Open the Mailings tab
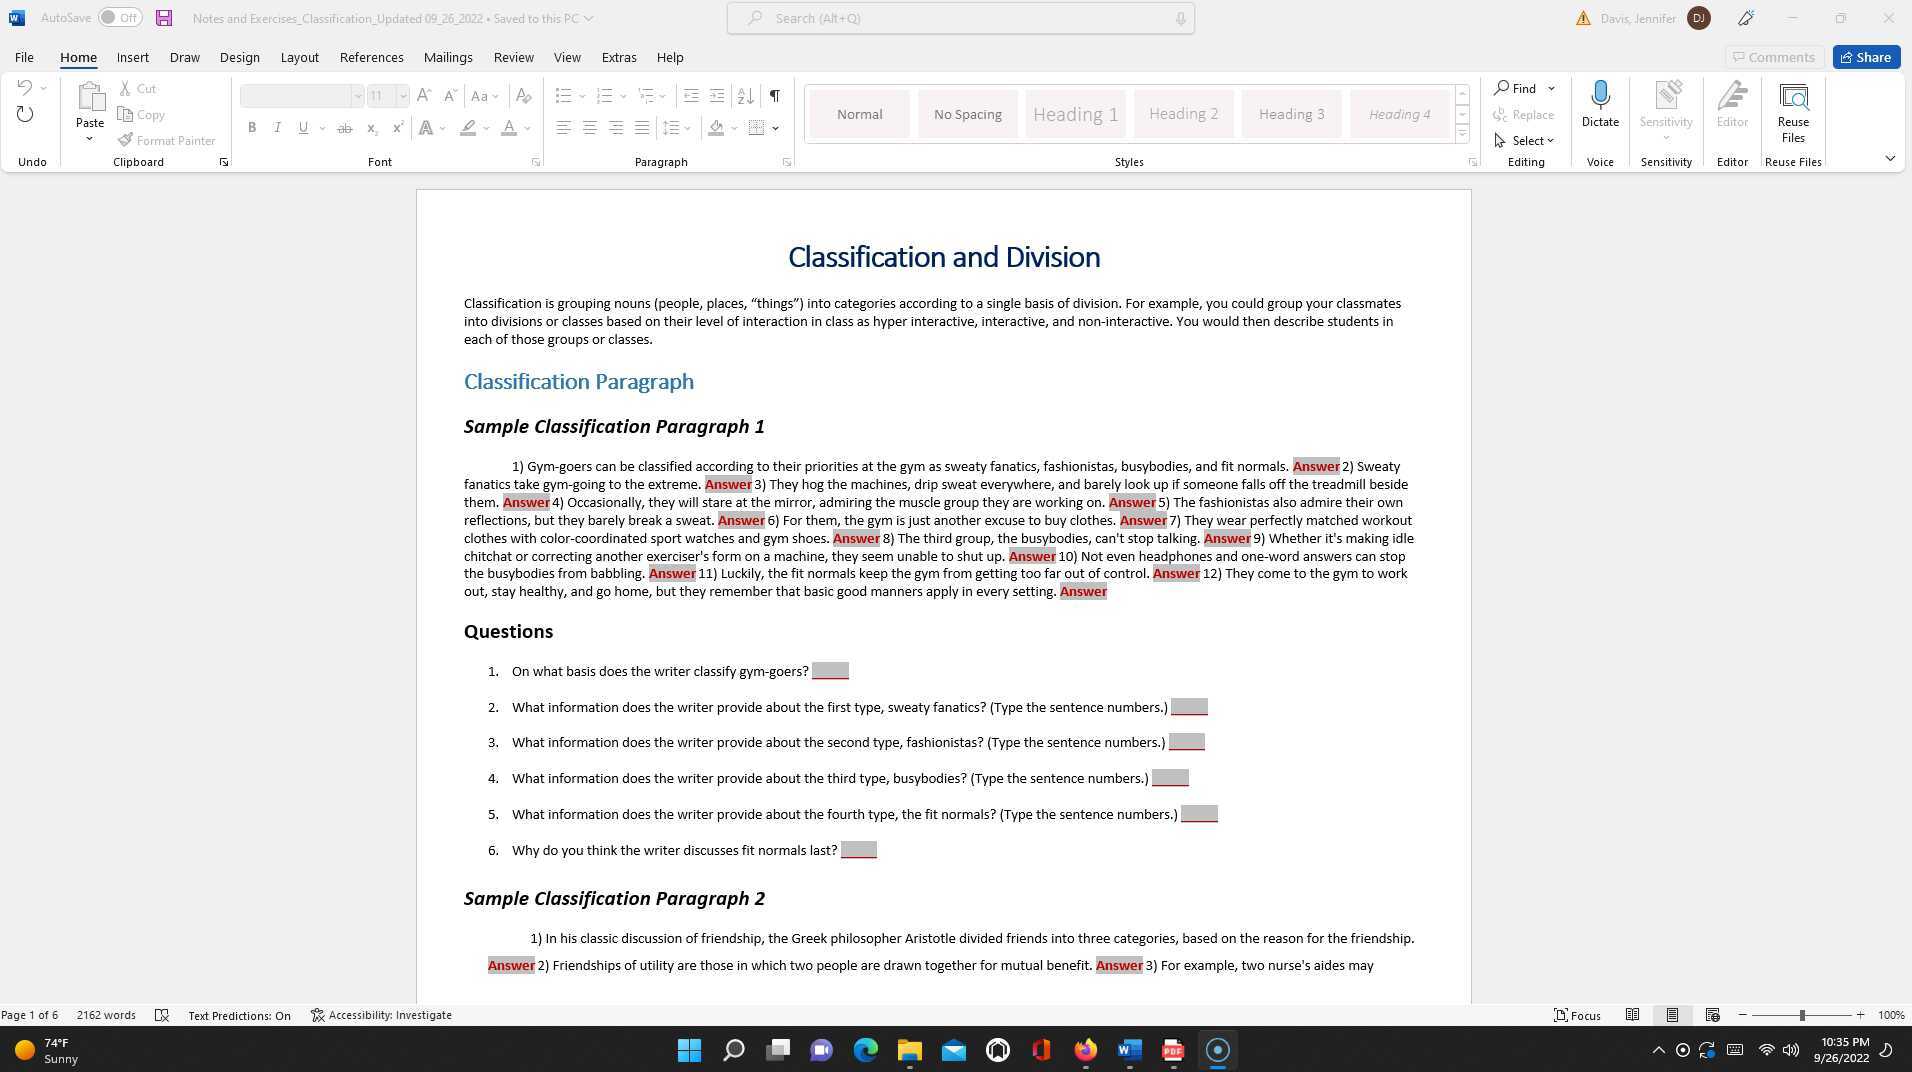The width and height of the screenshot is (1912, 1072). 447,57
